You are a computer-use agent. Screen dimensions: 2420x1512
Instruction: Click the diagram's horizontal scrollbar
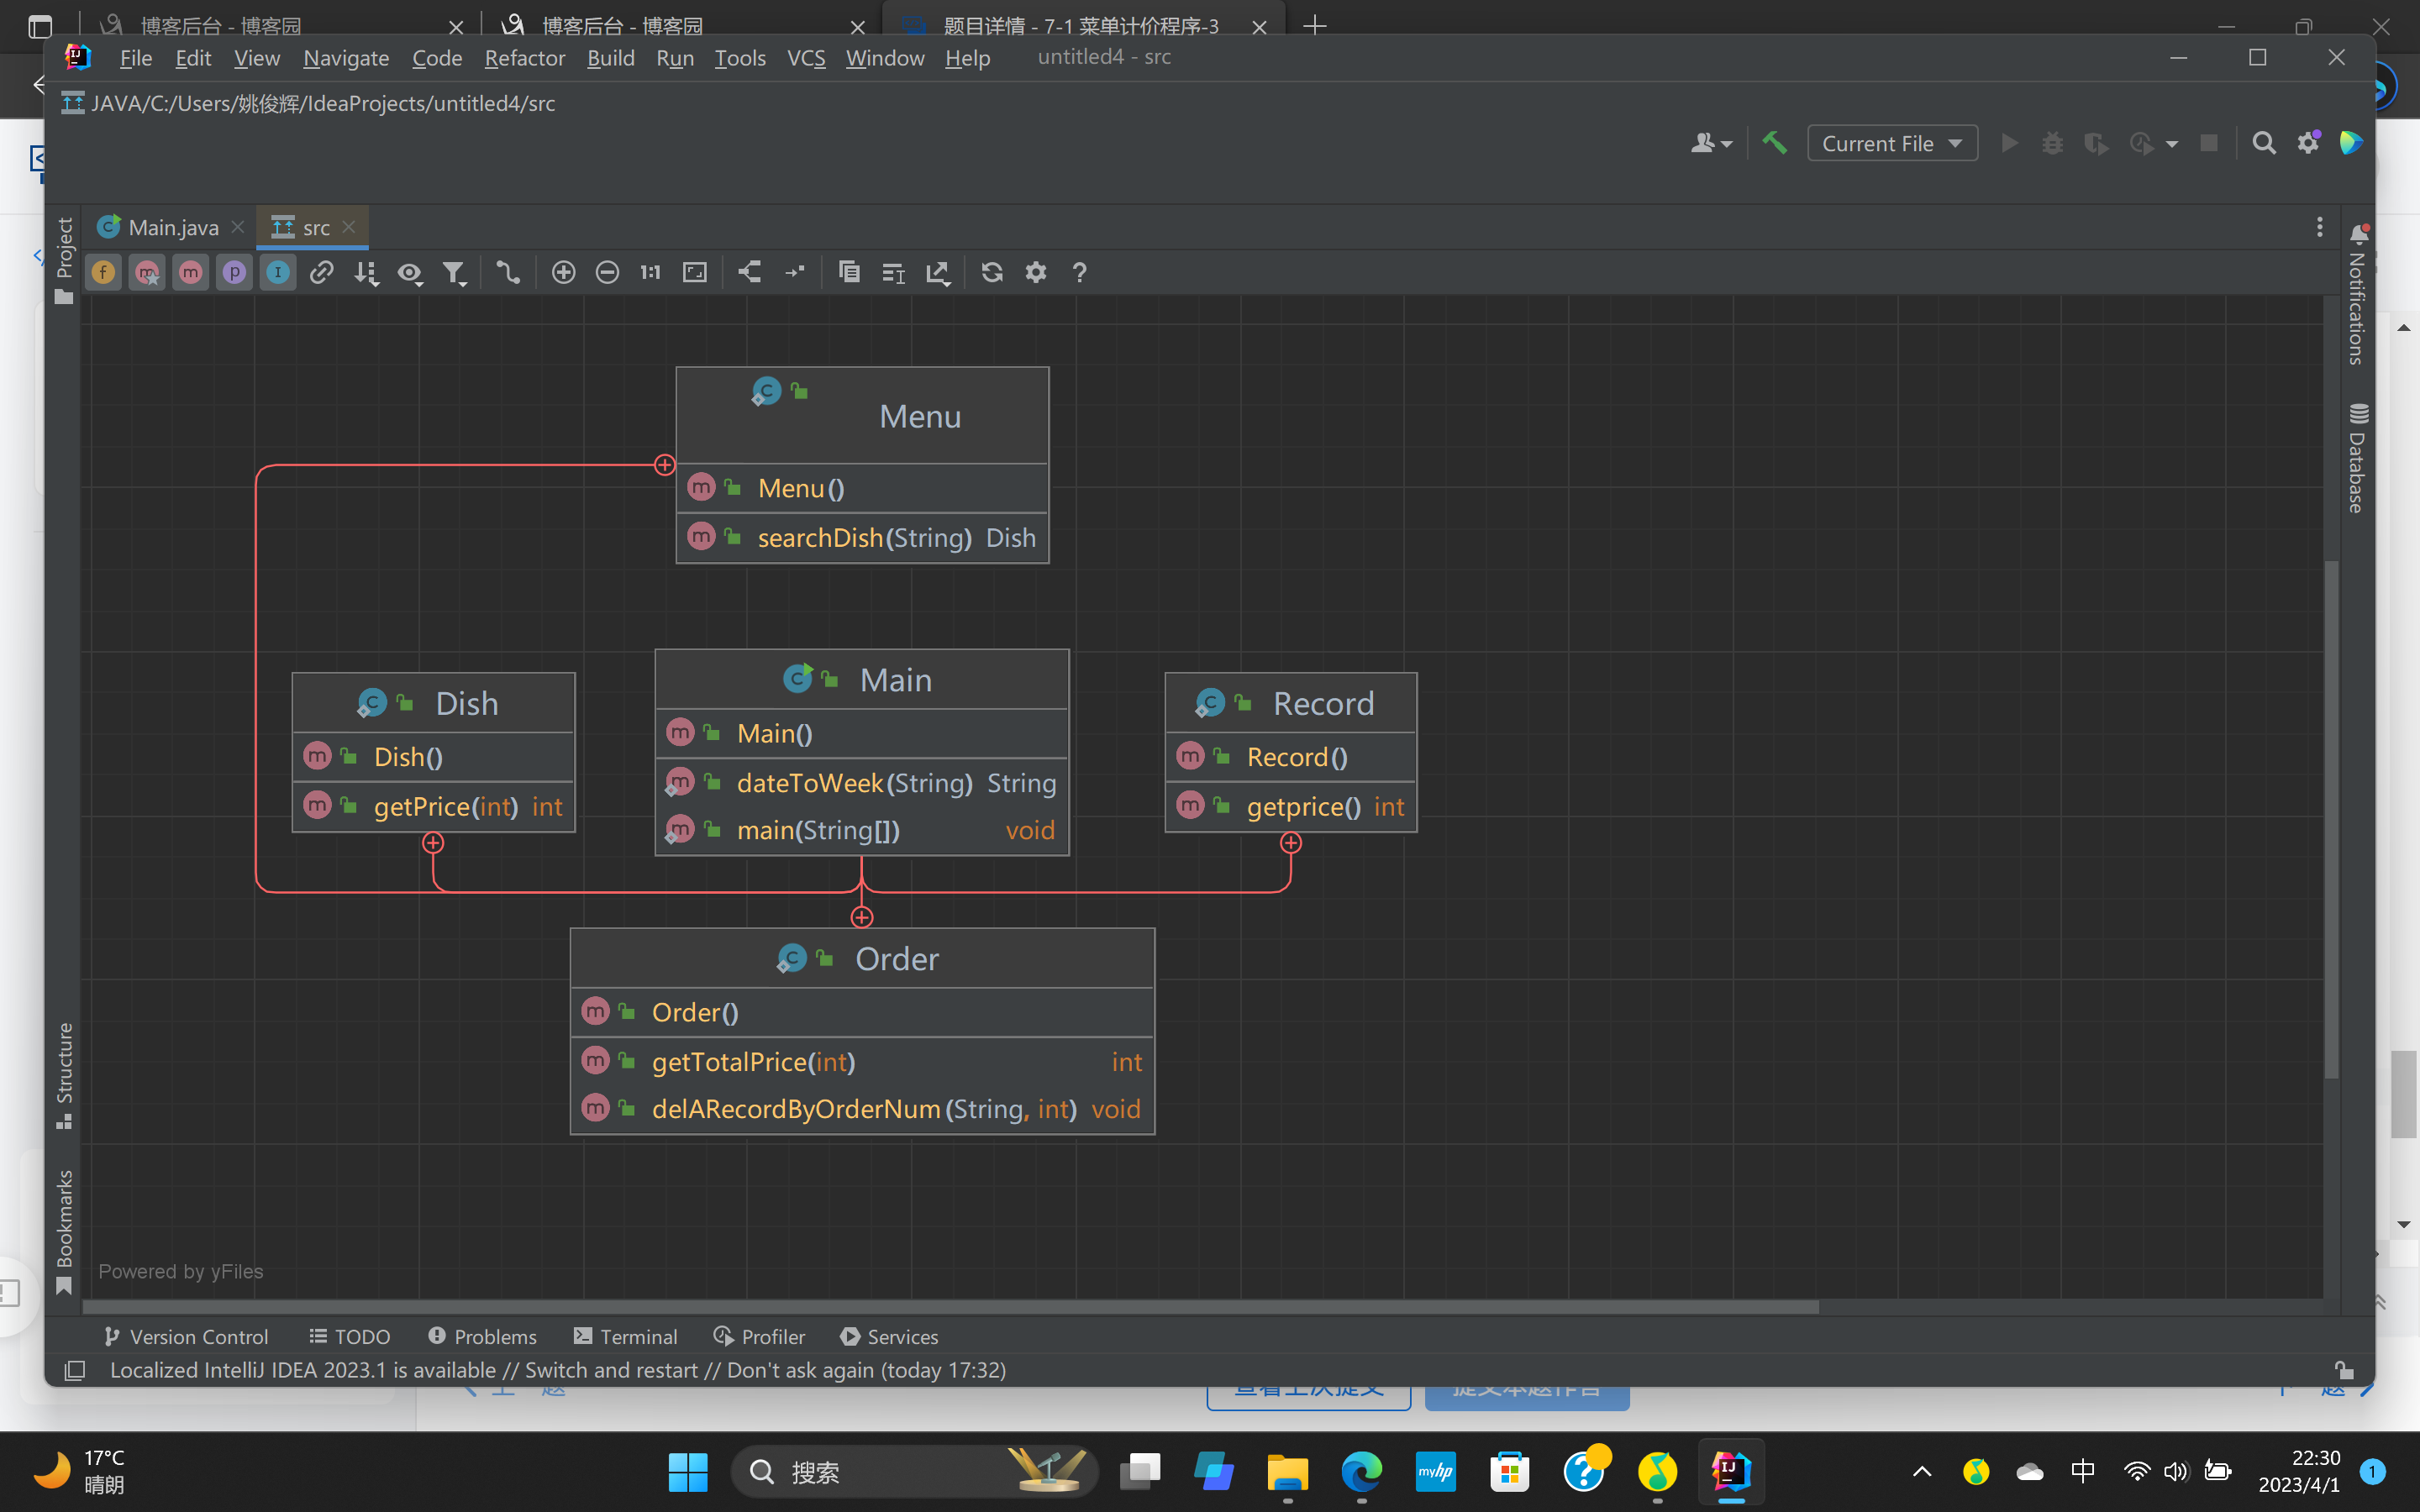950,1306
